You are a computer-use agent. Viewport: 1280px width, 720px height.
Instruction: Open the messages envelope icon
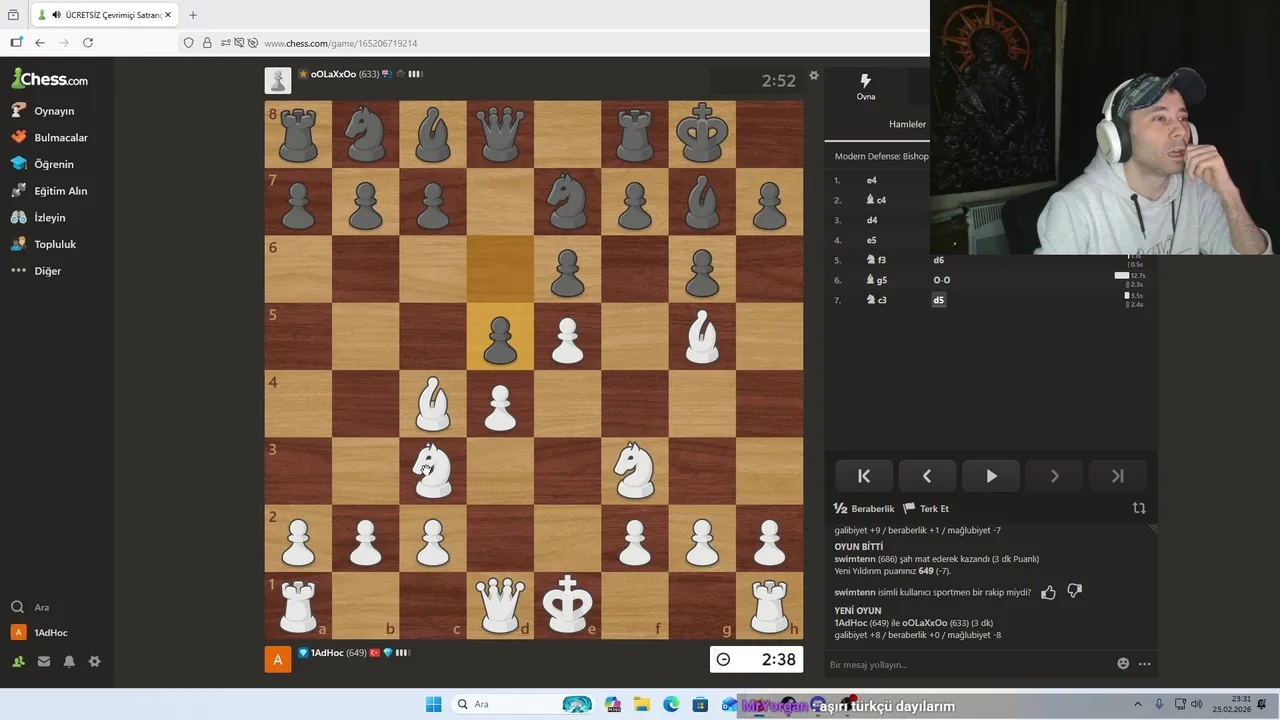(x=44, y=661)
